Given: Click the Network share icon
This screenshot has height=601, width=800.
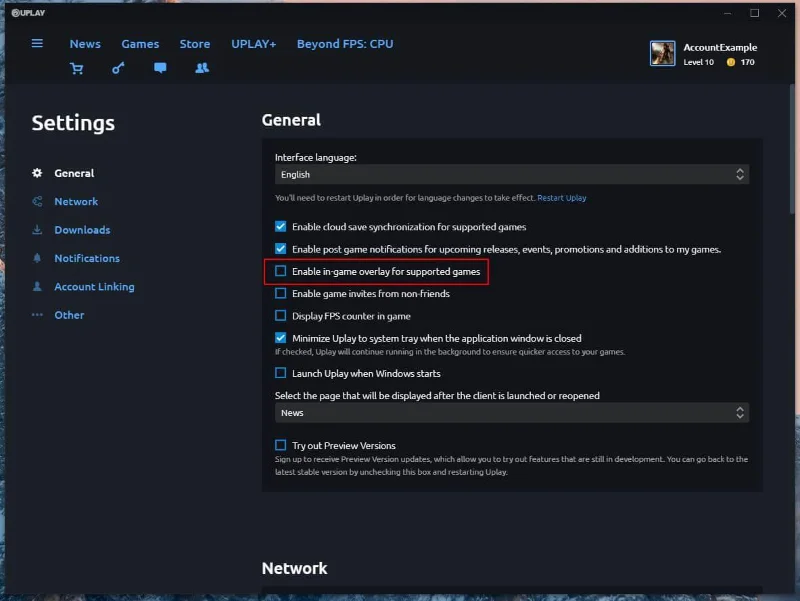Looking at the screenshot, I should point(37,202).
